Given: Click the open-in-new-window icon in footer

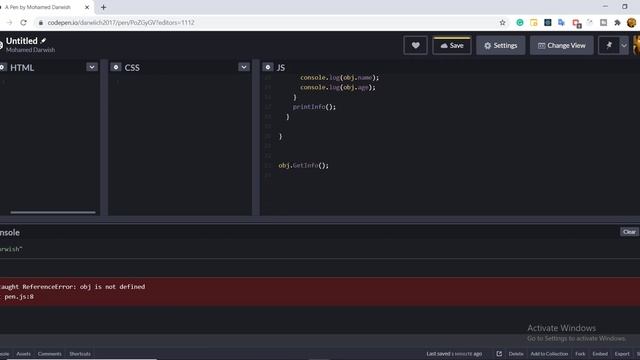Looking at the screenshot, I should tap(499, 353).
